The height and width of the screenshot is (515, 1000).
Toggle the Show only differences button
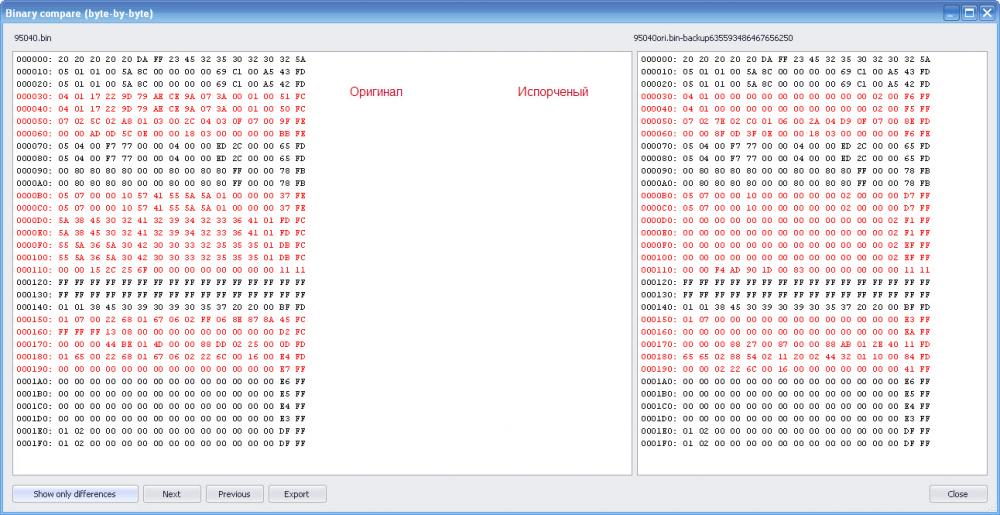coord(73,494)
